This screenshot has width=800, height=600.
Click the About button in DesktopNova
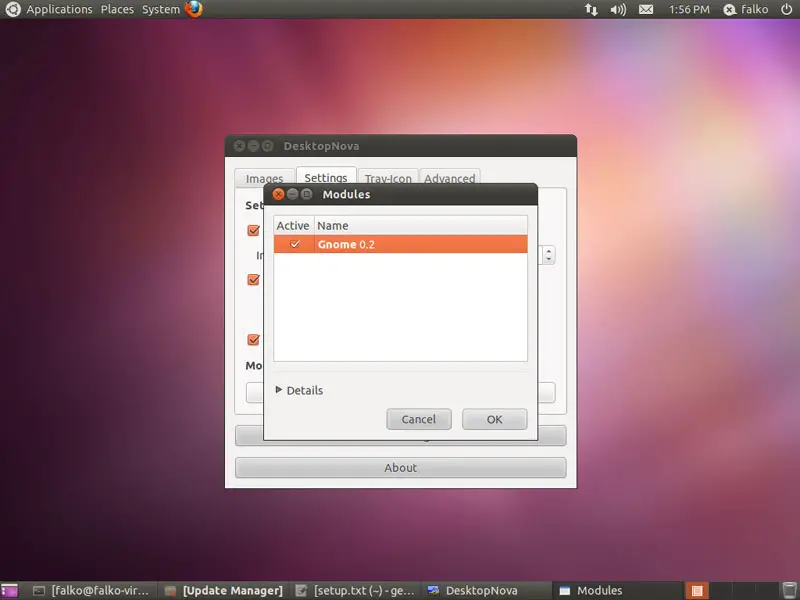tap(401, 467)
